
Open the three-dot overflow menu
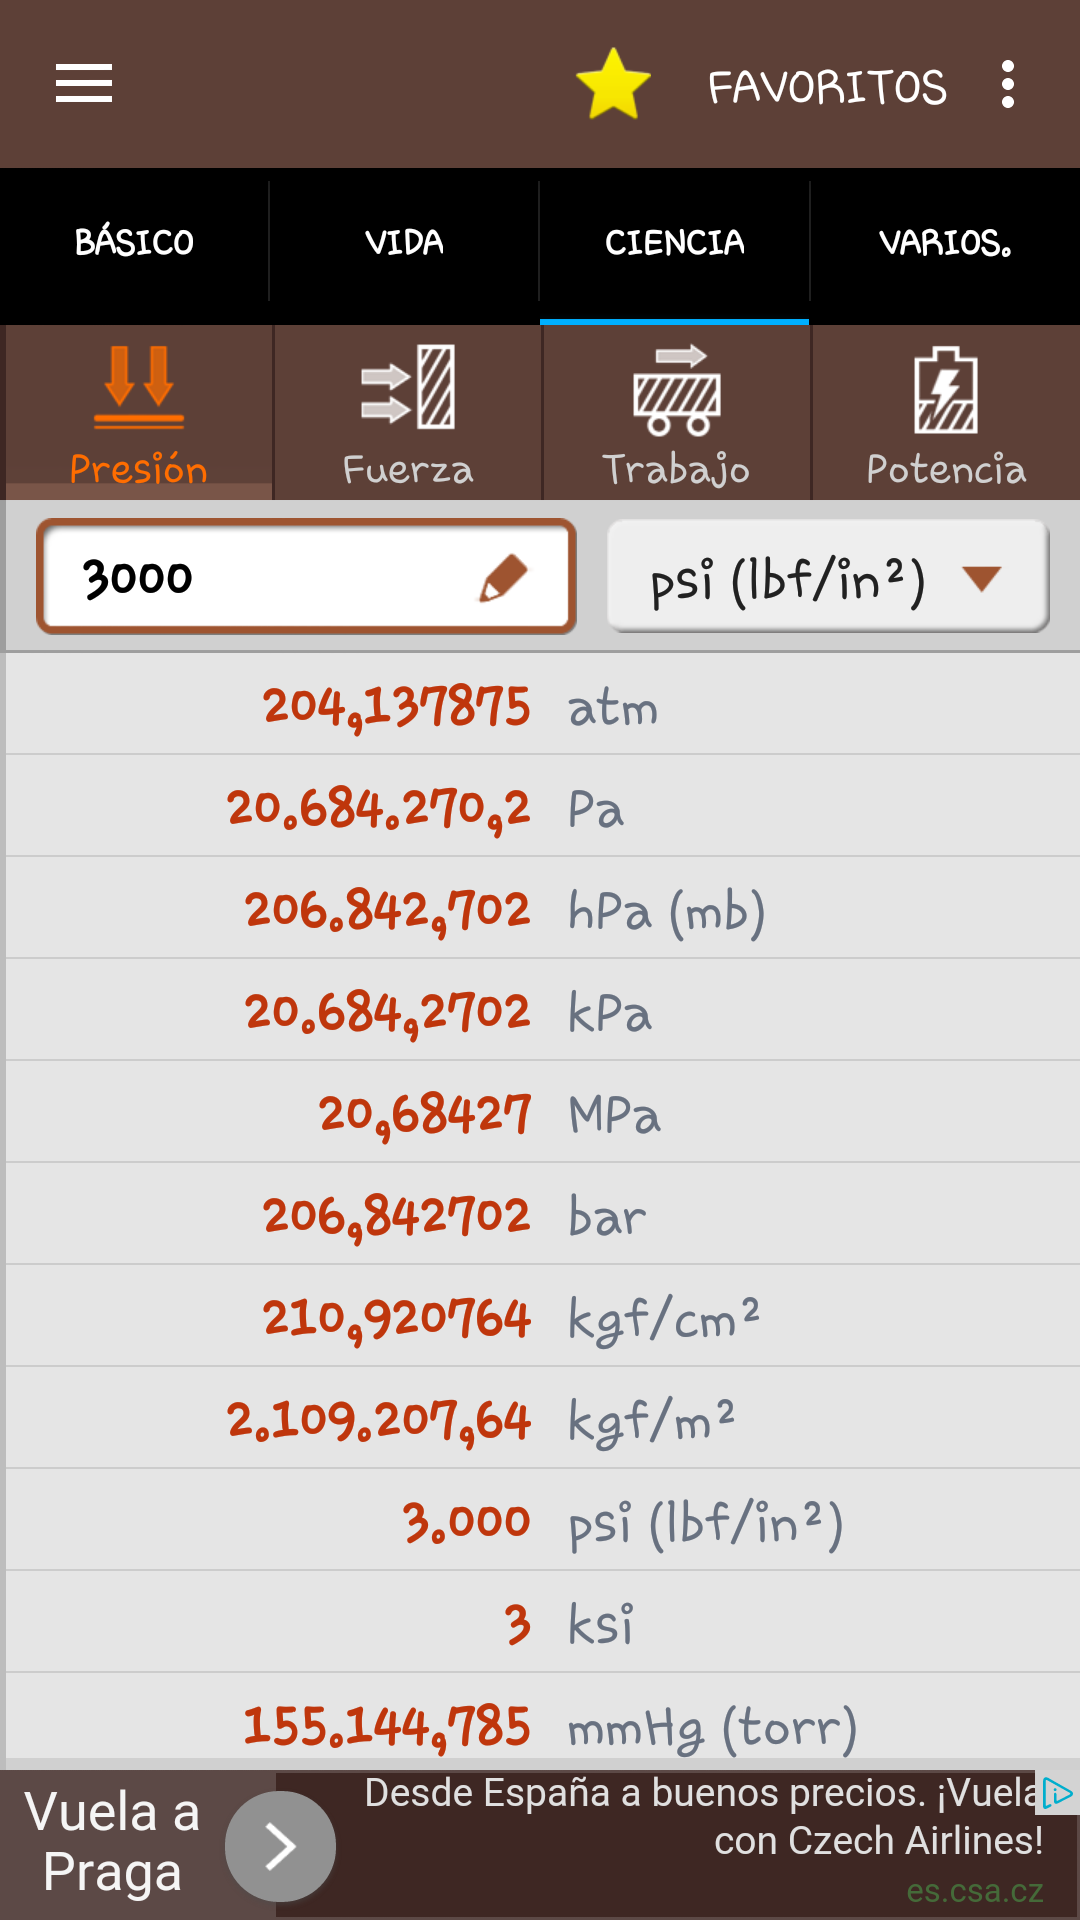coord(1007,85)
